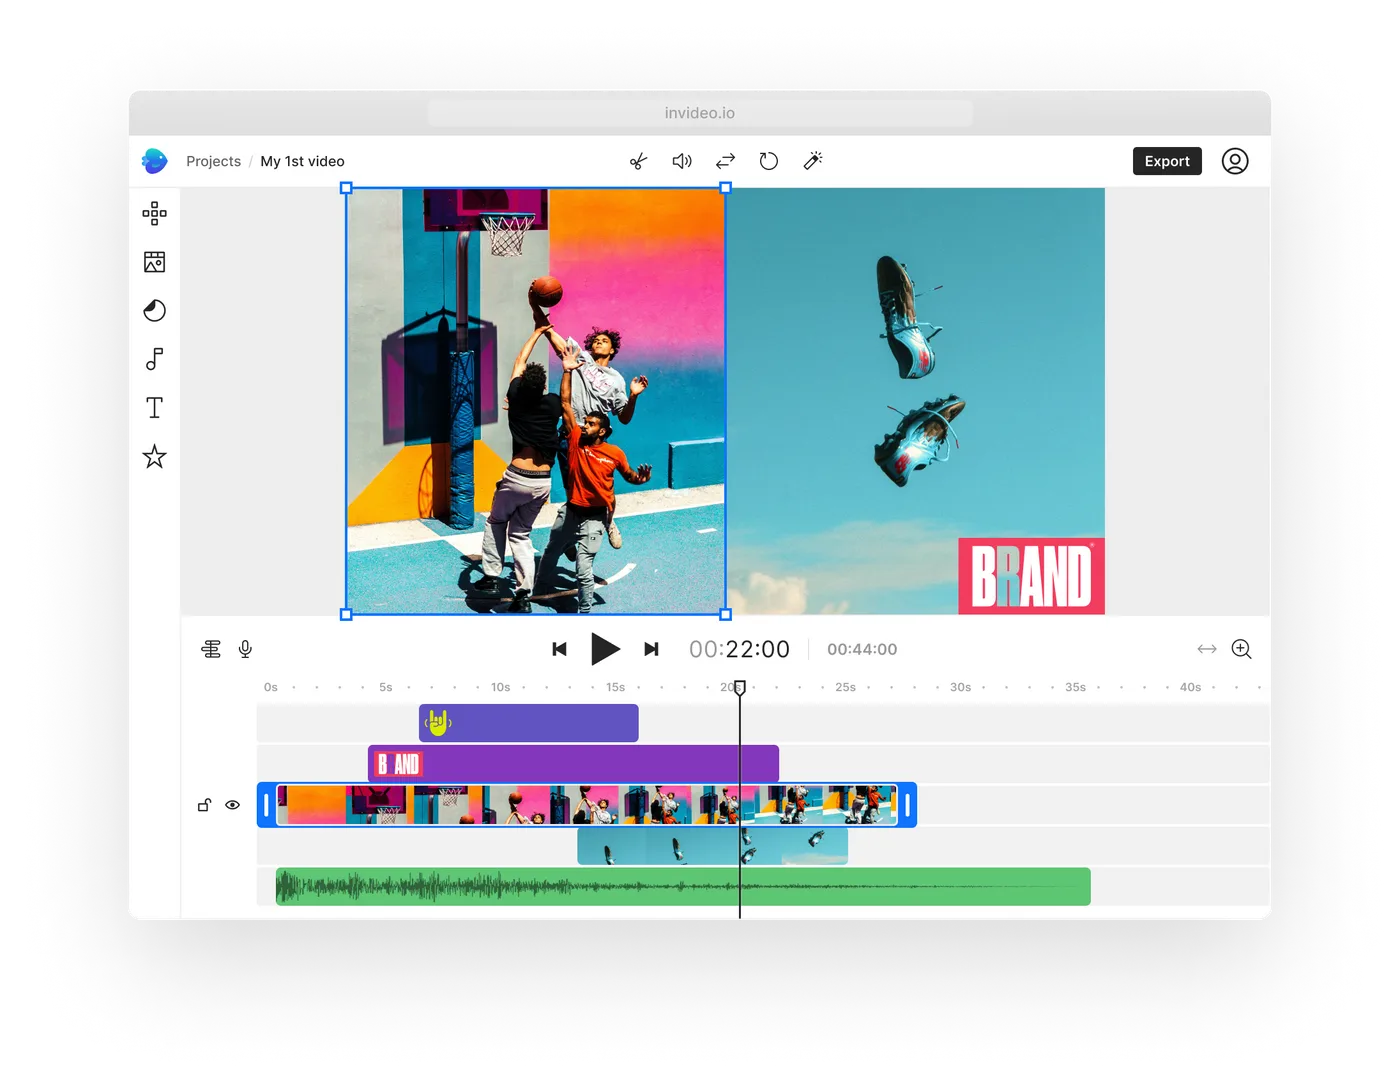Click the microphone voiceover icon
This screenshot has width=1400, height=1086.
[245, 649]
